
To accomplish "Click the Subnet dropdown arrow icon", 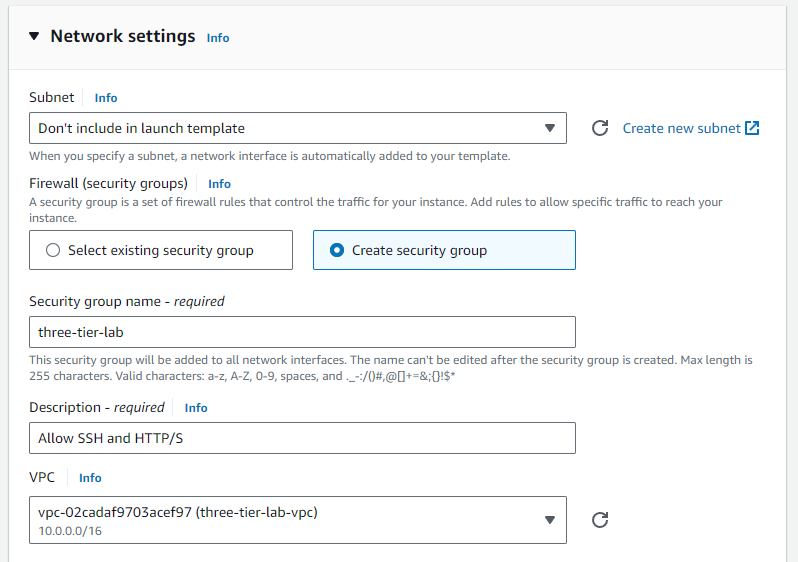I will click(x=549, y=128).
